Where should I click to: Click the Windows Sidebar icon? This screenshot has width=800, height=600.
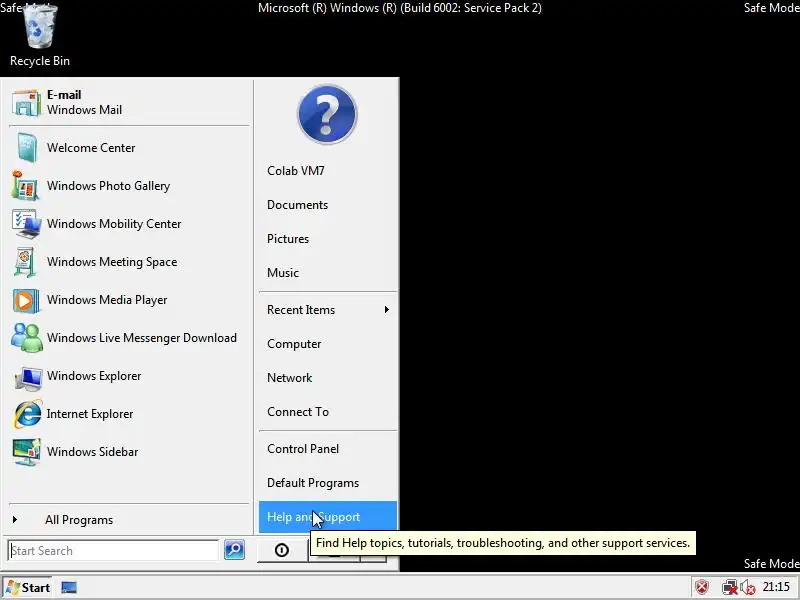tap(27, 452)
